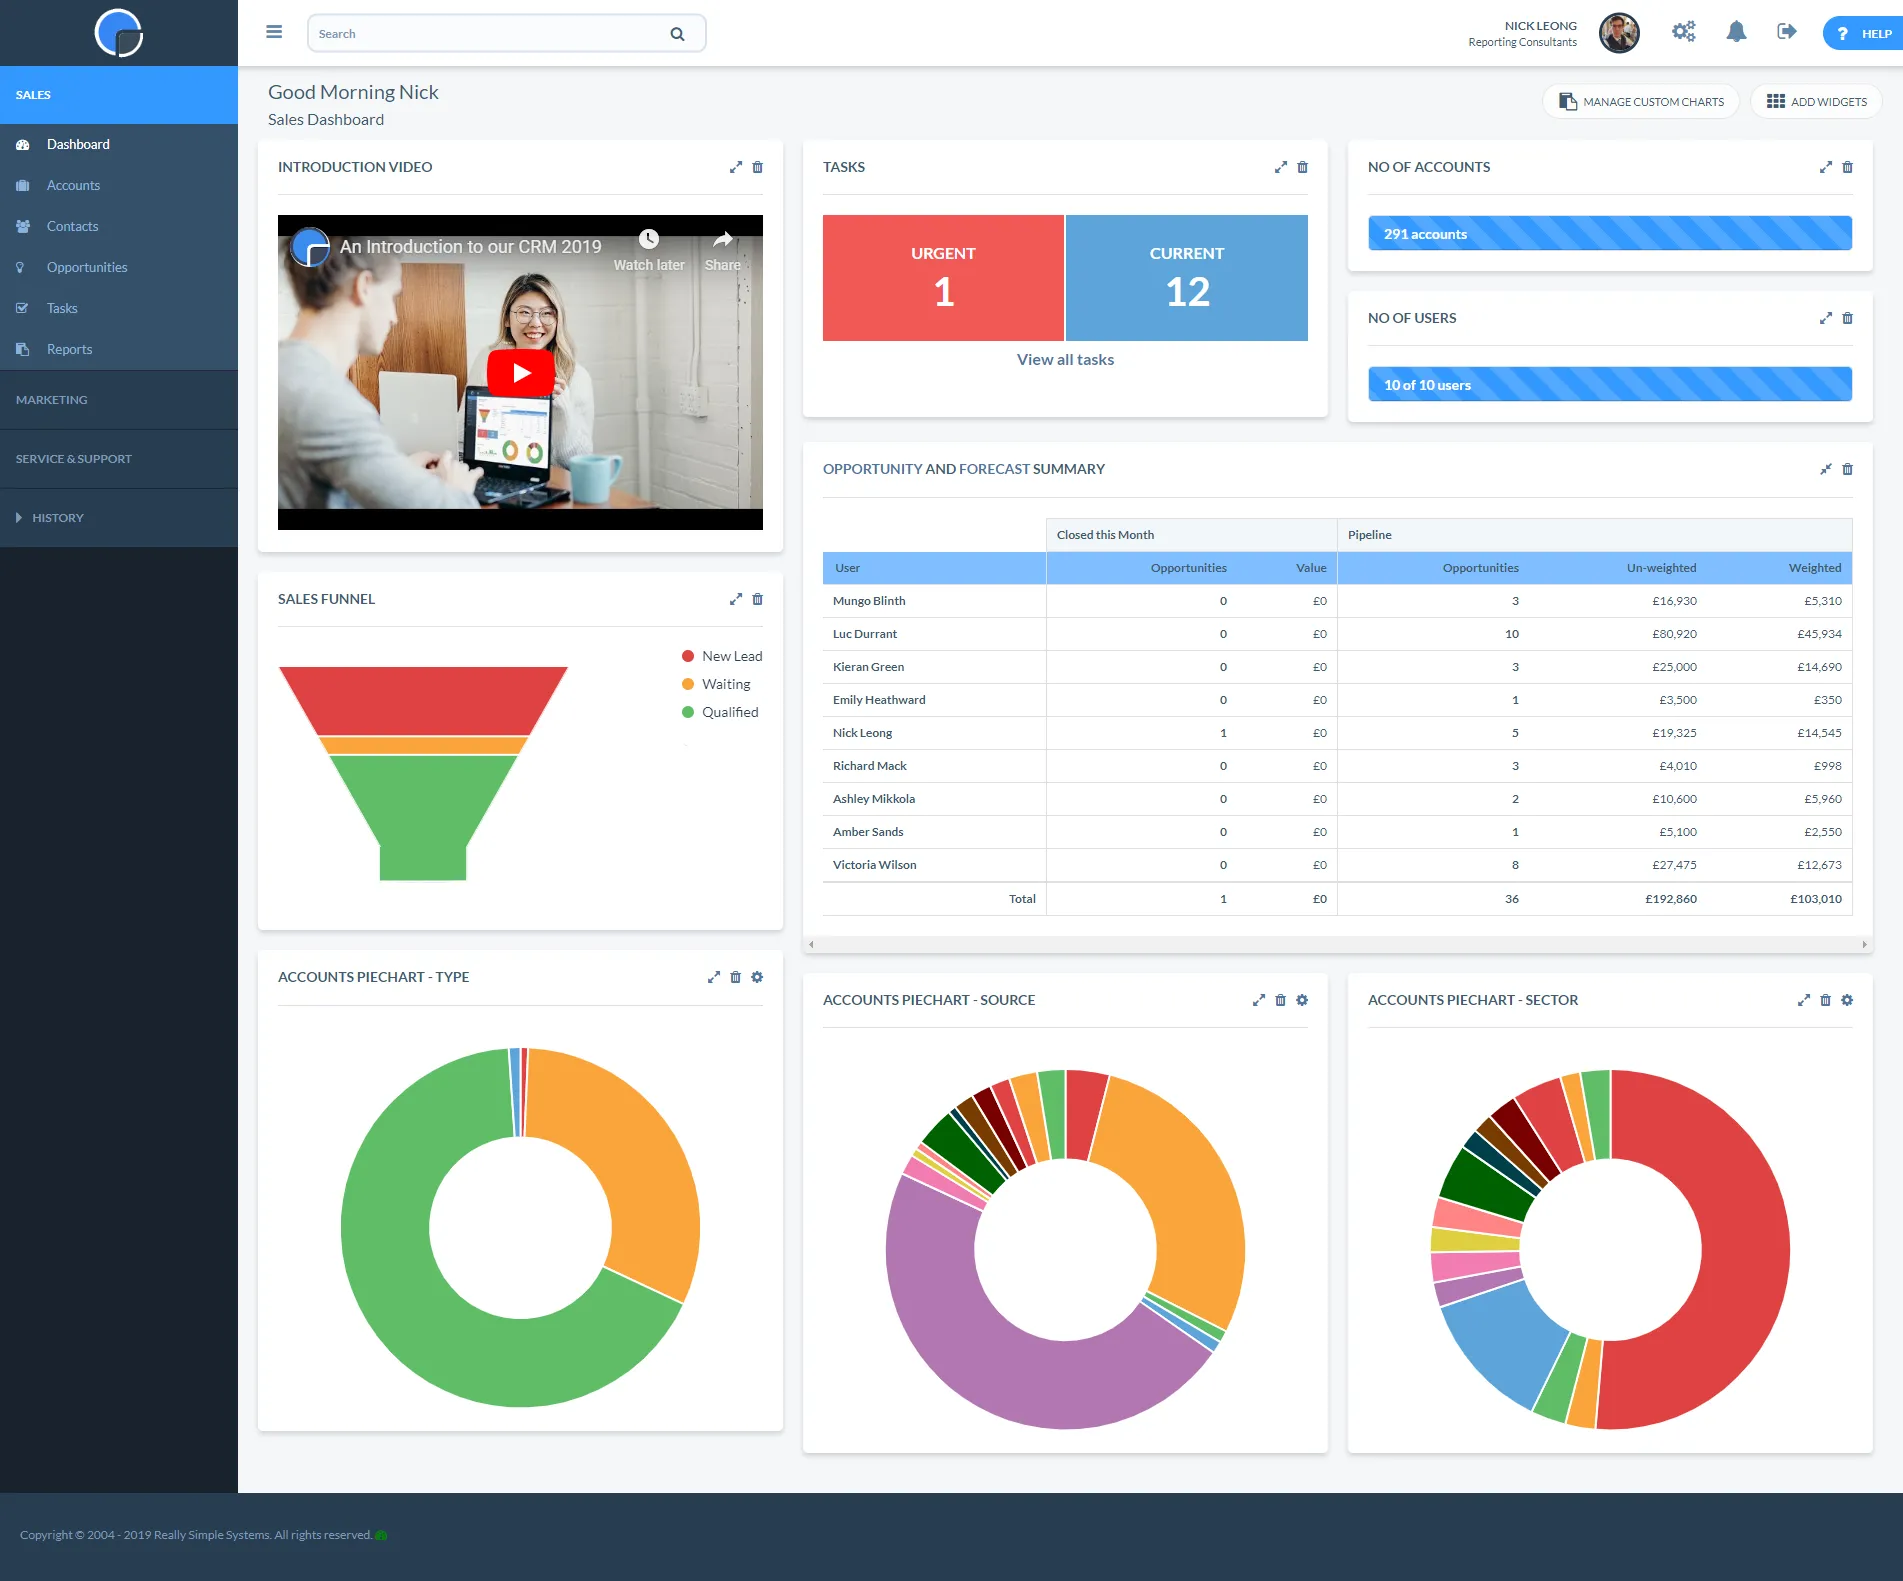1903x1581 pixels.
Task: Delete the No of Users widget
Action: pyautogui.click(x=1848, y=318)
